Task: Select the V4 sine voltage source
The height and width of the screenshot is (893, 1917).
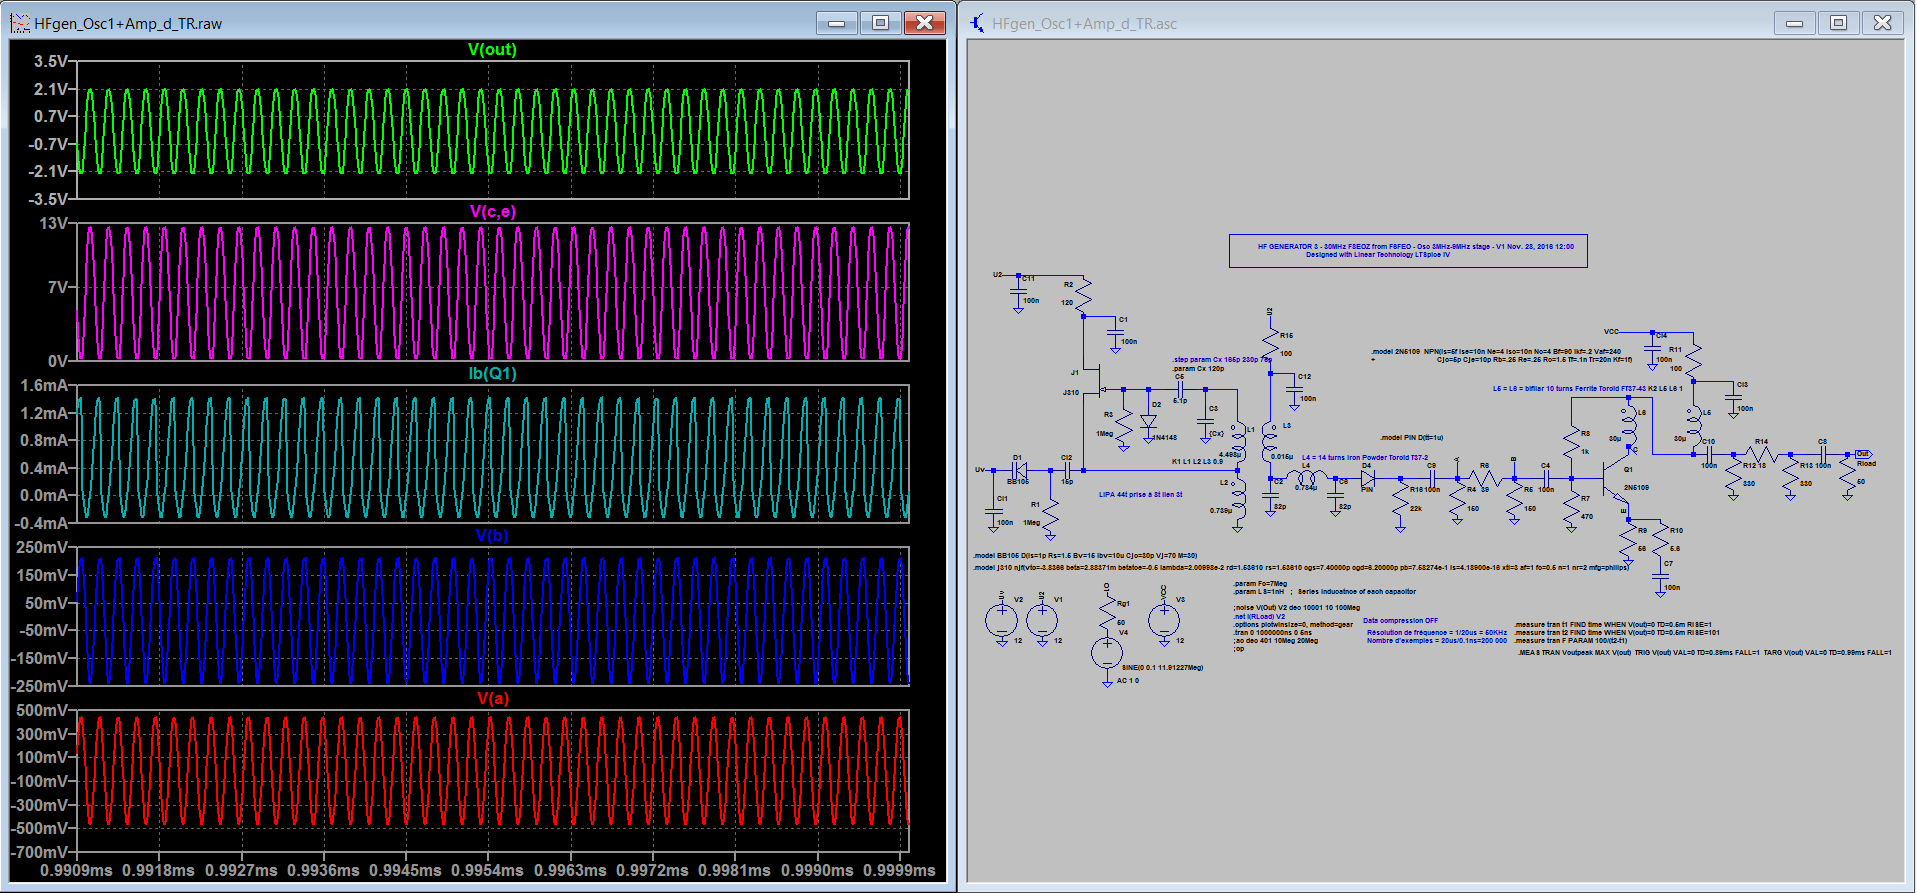Action: coord(1106,653)
